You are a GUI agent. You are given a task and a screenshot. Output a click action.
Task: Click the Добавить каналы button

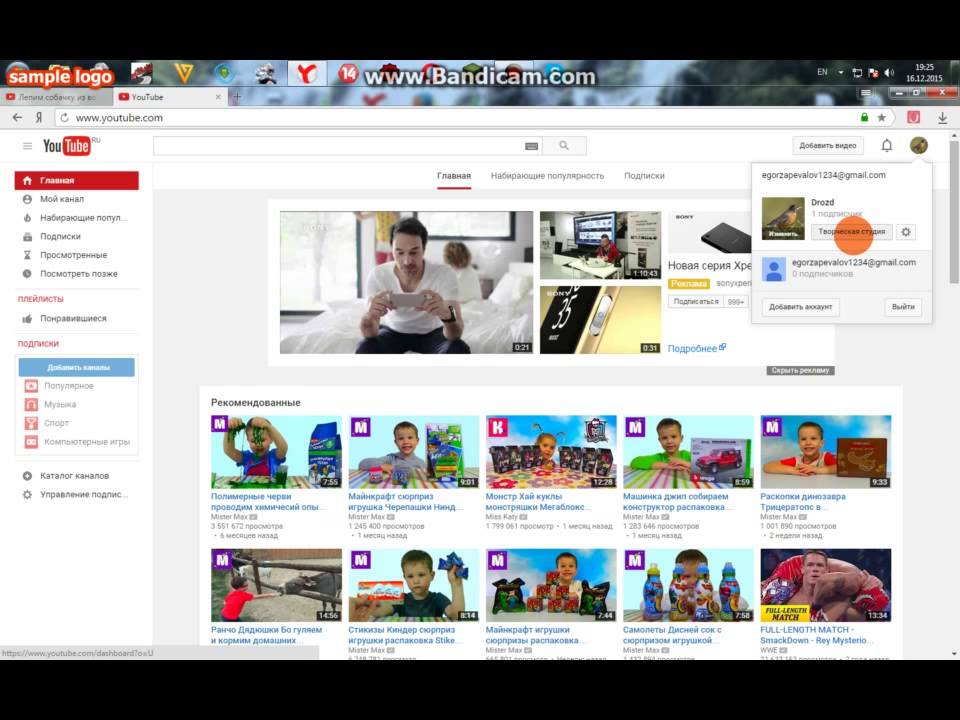[x=77, y=367]
